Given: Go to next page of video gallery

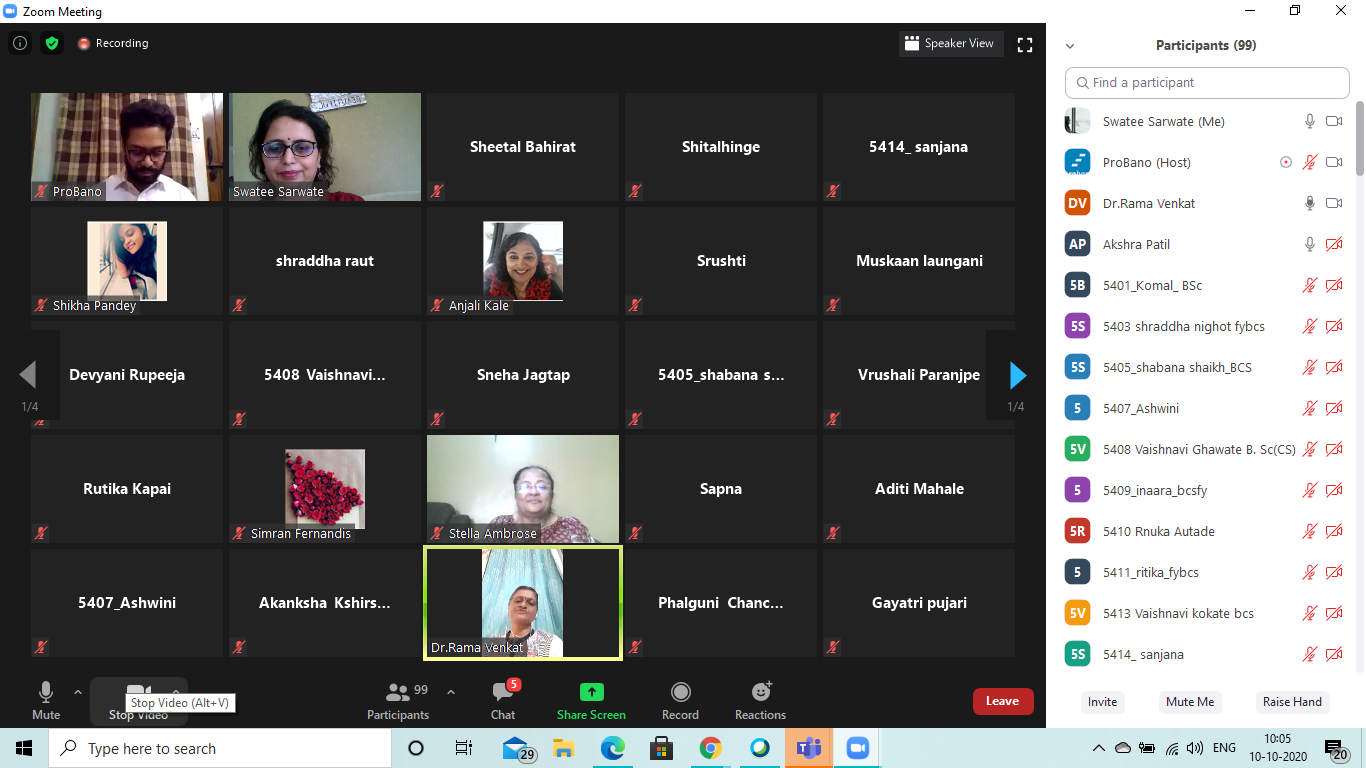Looking at the screenshot, I should (1017, 375).
